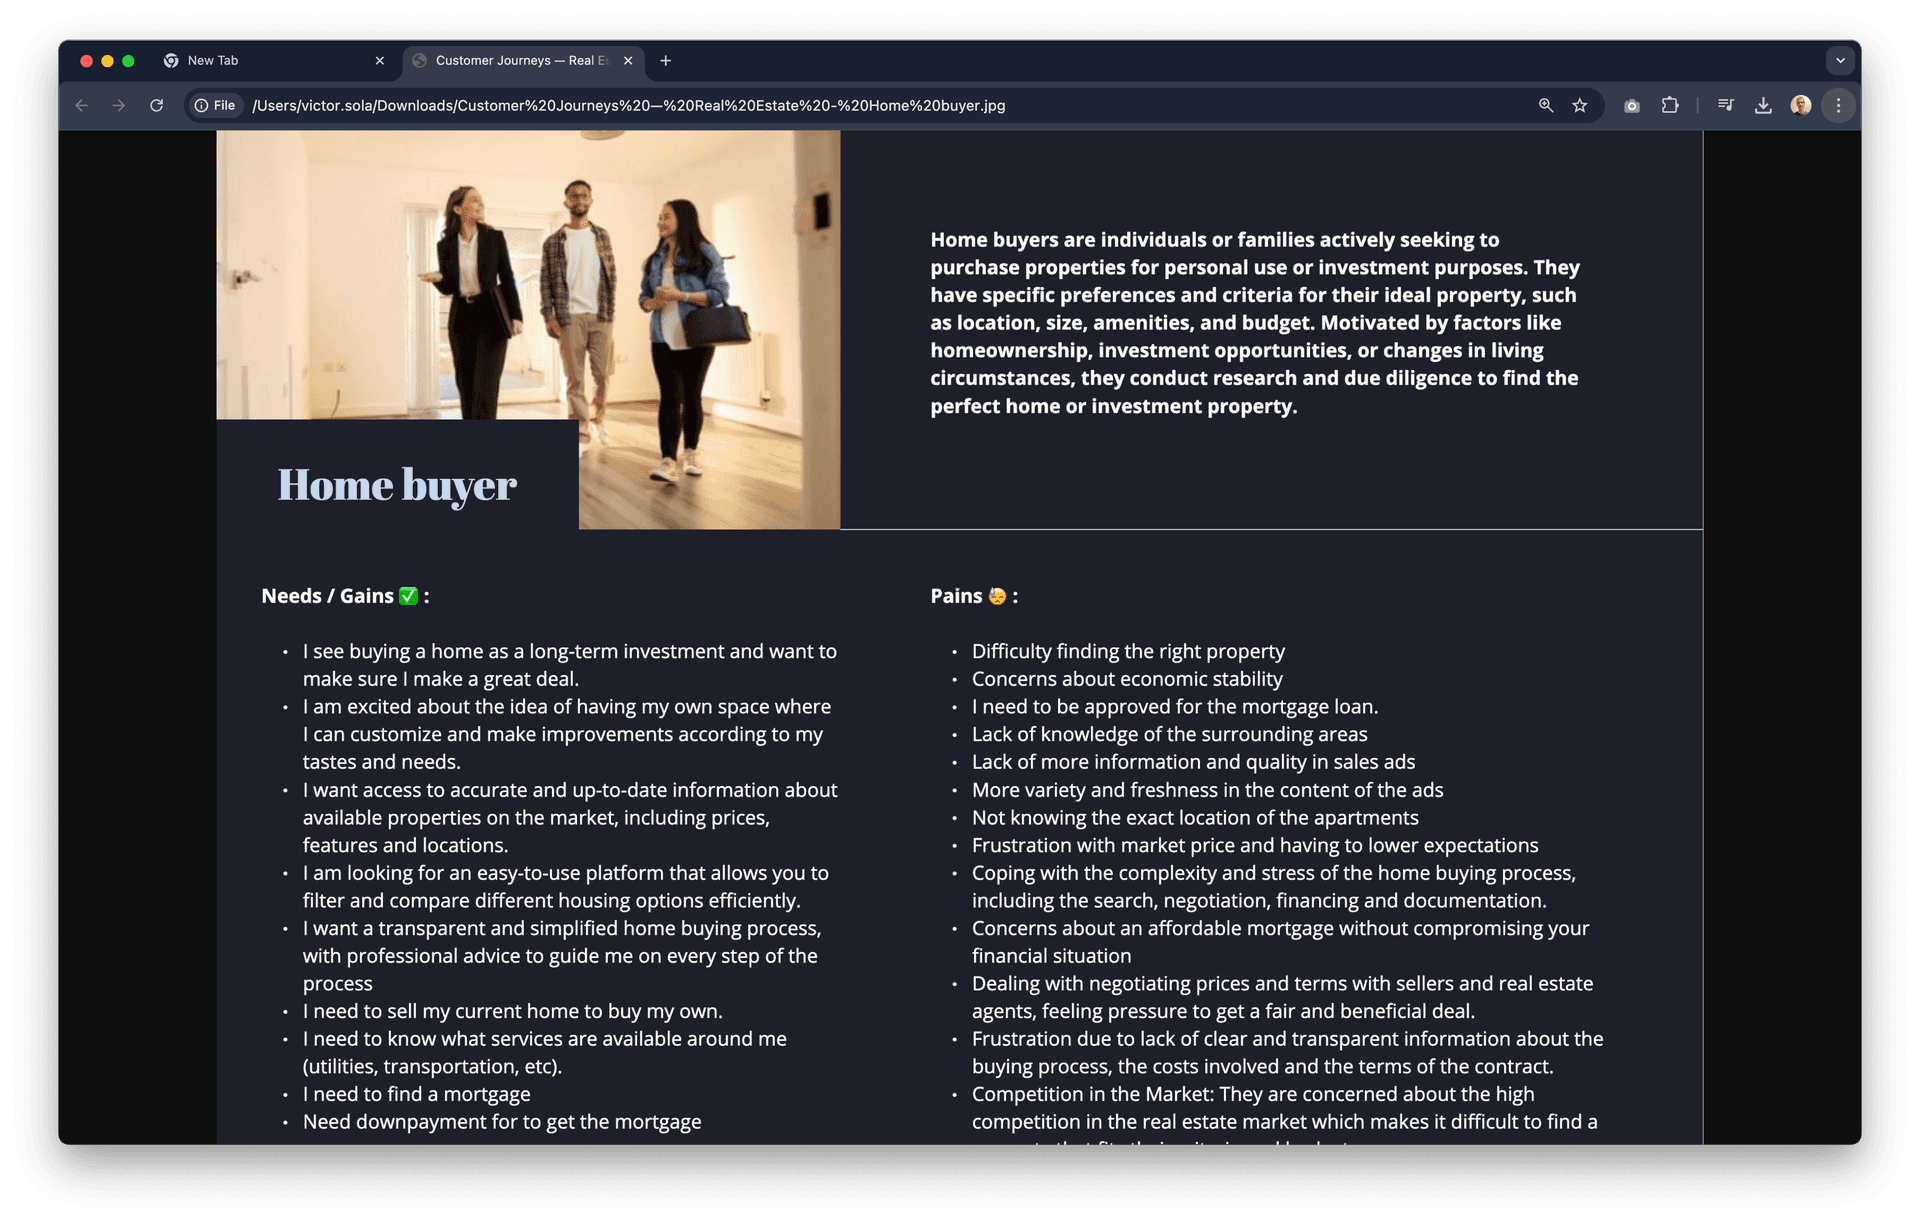The height and width of the screenshot is (1222, 1920).
Task: Click 'Need downpayment for to get the mortgage'
Action: [x=502, y=1122]
